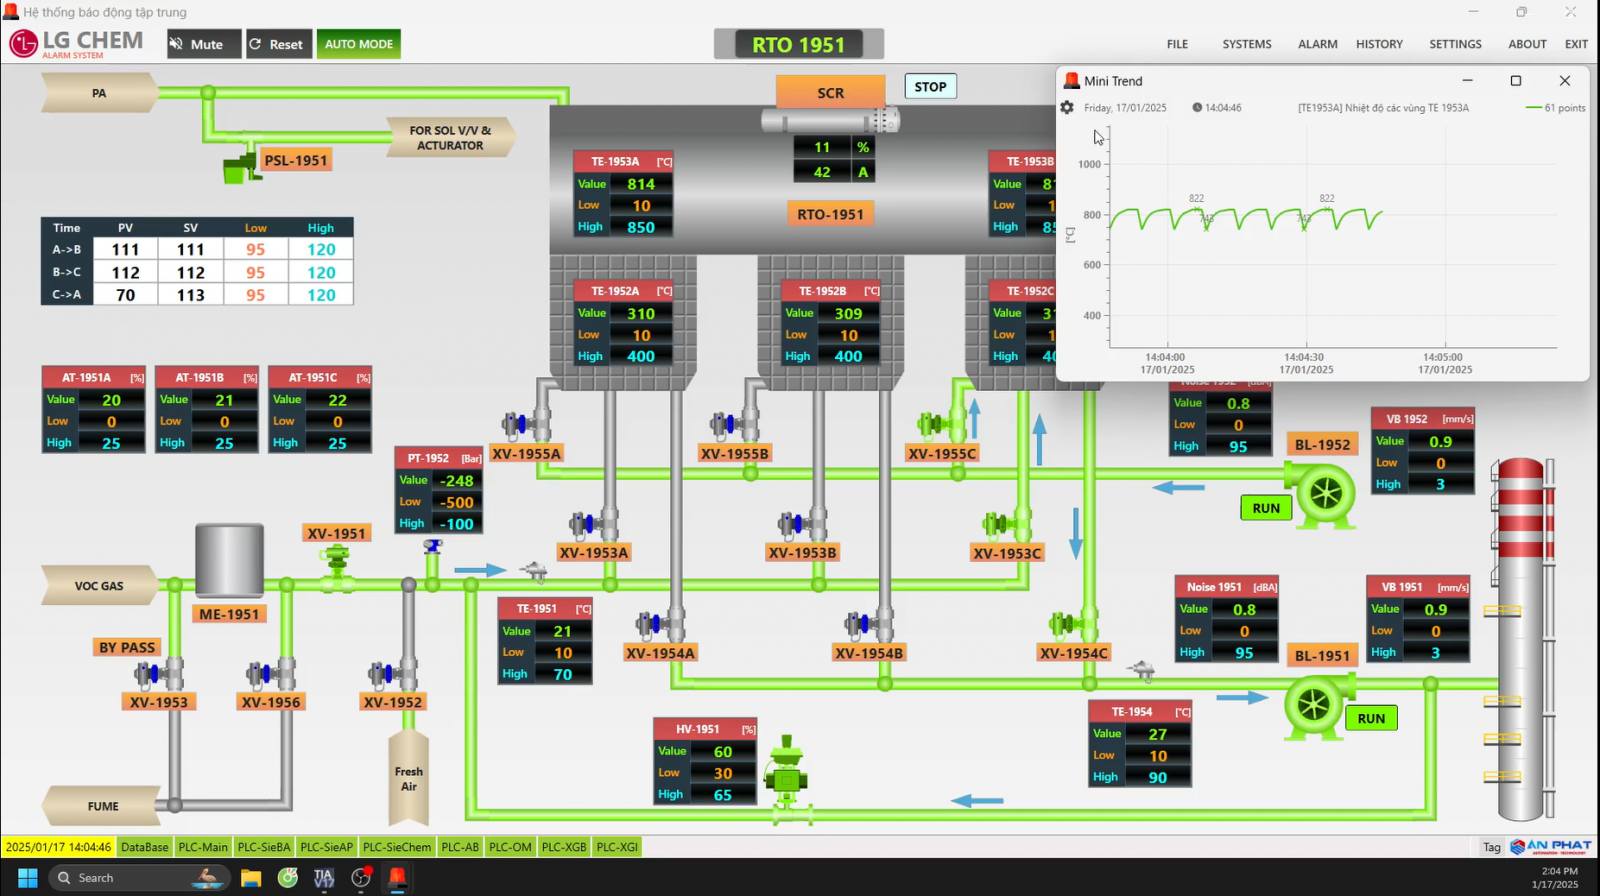1600x896 pixels.
Task: Toggle the Mute alarm button
Action: (x=203, y=44)
